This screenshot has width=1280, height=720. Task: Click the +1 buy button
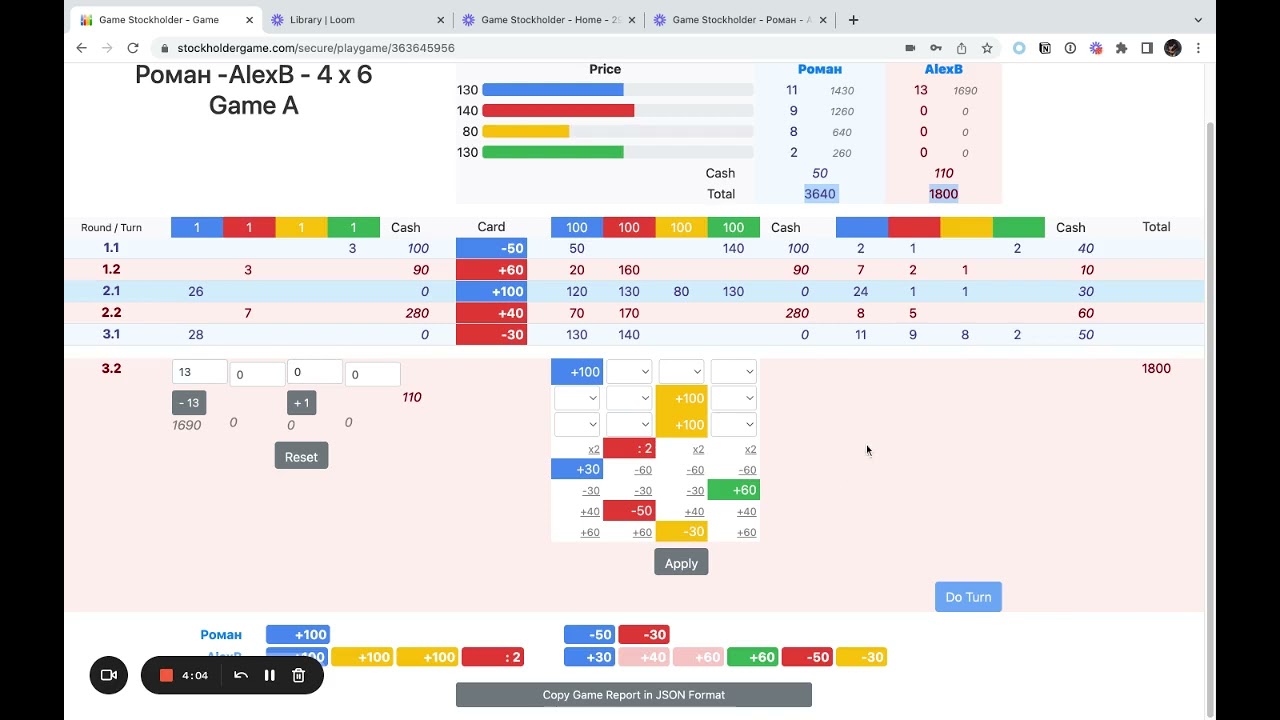[301, 403]
